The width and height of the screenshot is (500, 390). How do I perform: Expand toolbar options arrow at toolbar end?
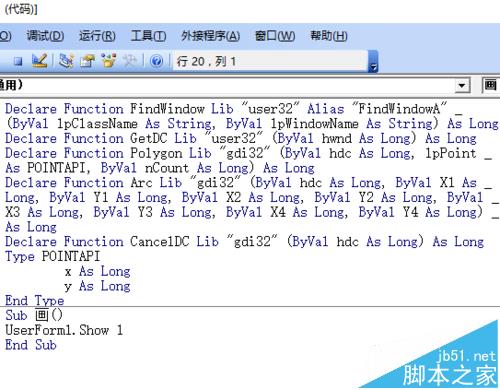373,61
